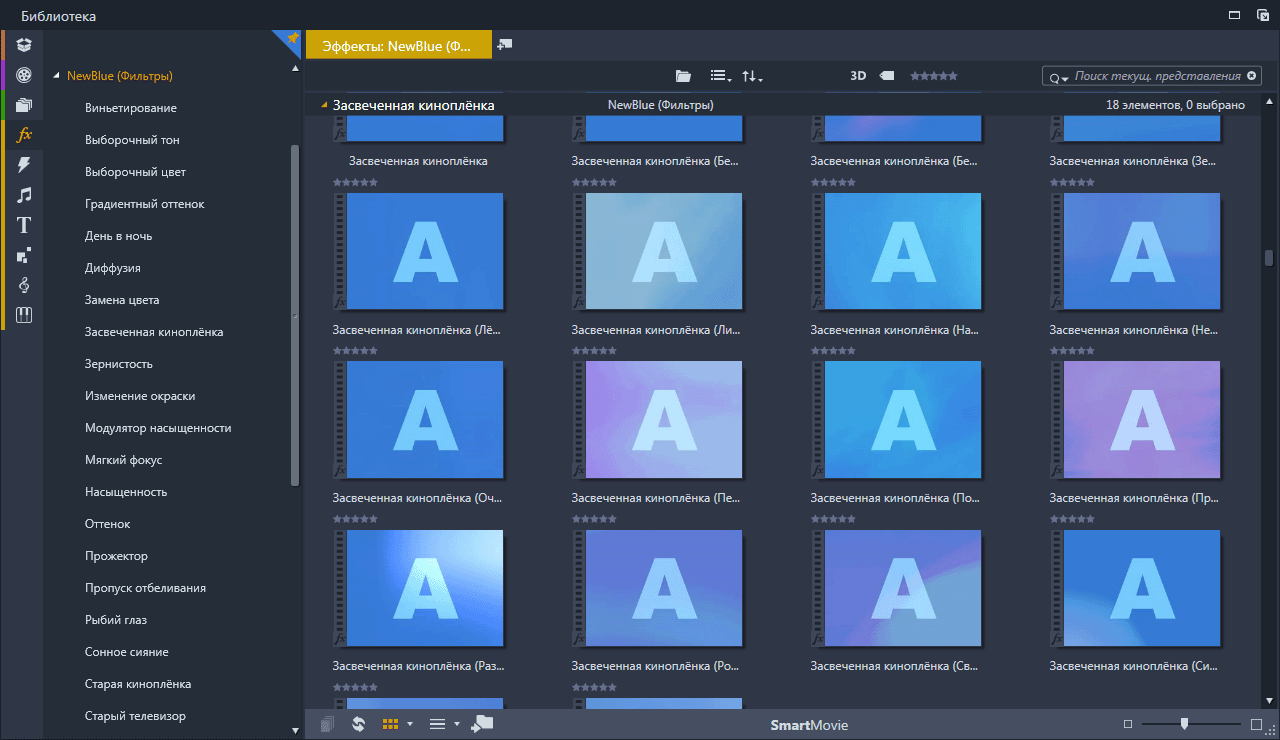Select Засвеченная киноплёнка in the tree
The image size is (1280, 740).
pos(154,332)
